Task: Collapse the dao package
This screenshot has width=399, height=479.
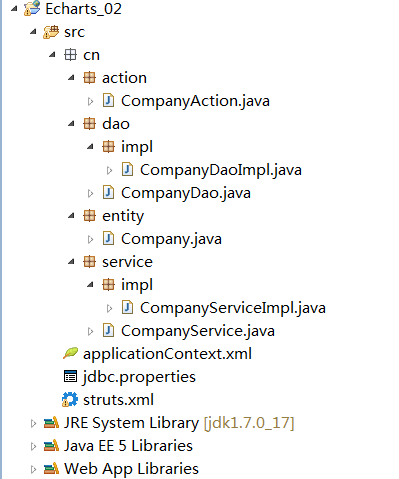Action: 71,124
